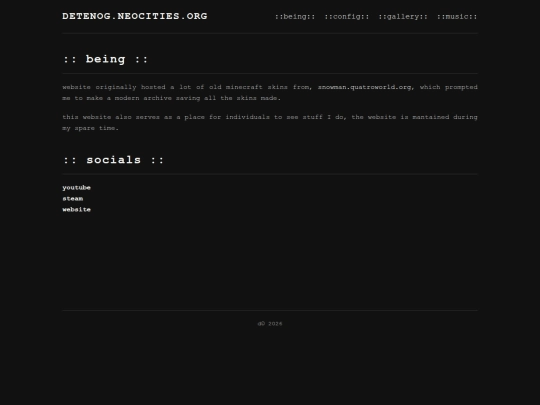This screenshot has height=405, width=540.
Task: Click the paragraph starting 'this website also serves'
Action: [x=270, y=123]
